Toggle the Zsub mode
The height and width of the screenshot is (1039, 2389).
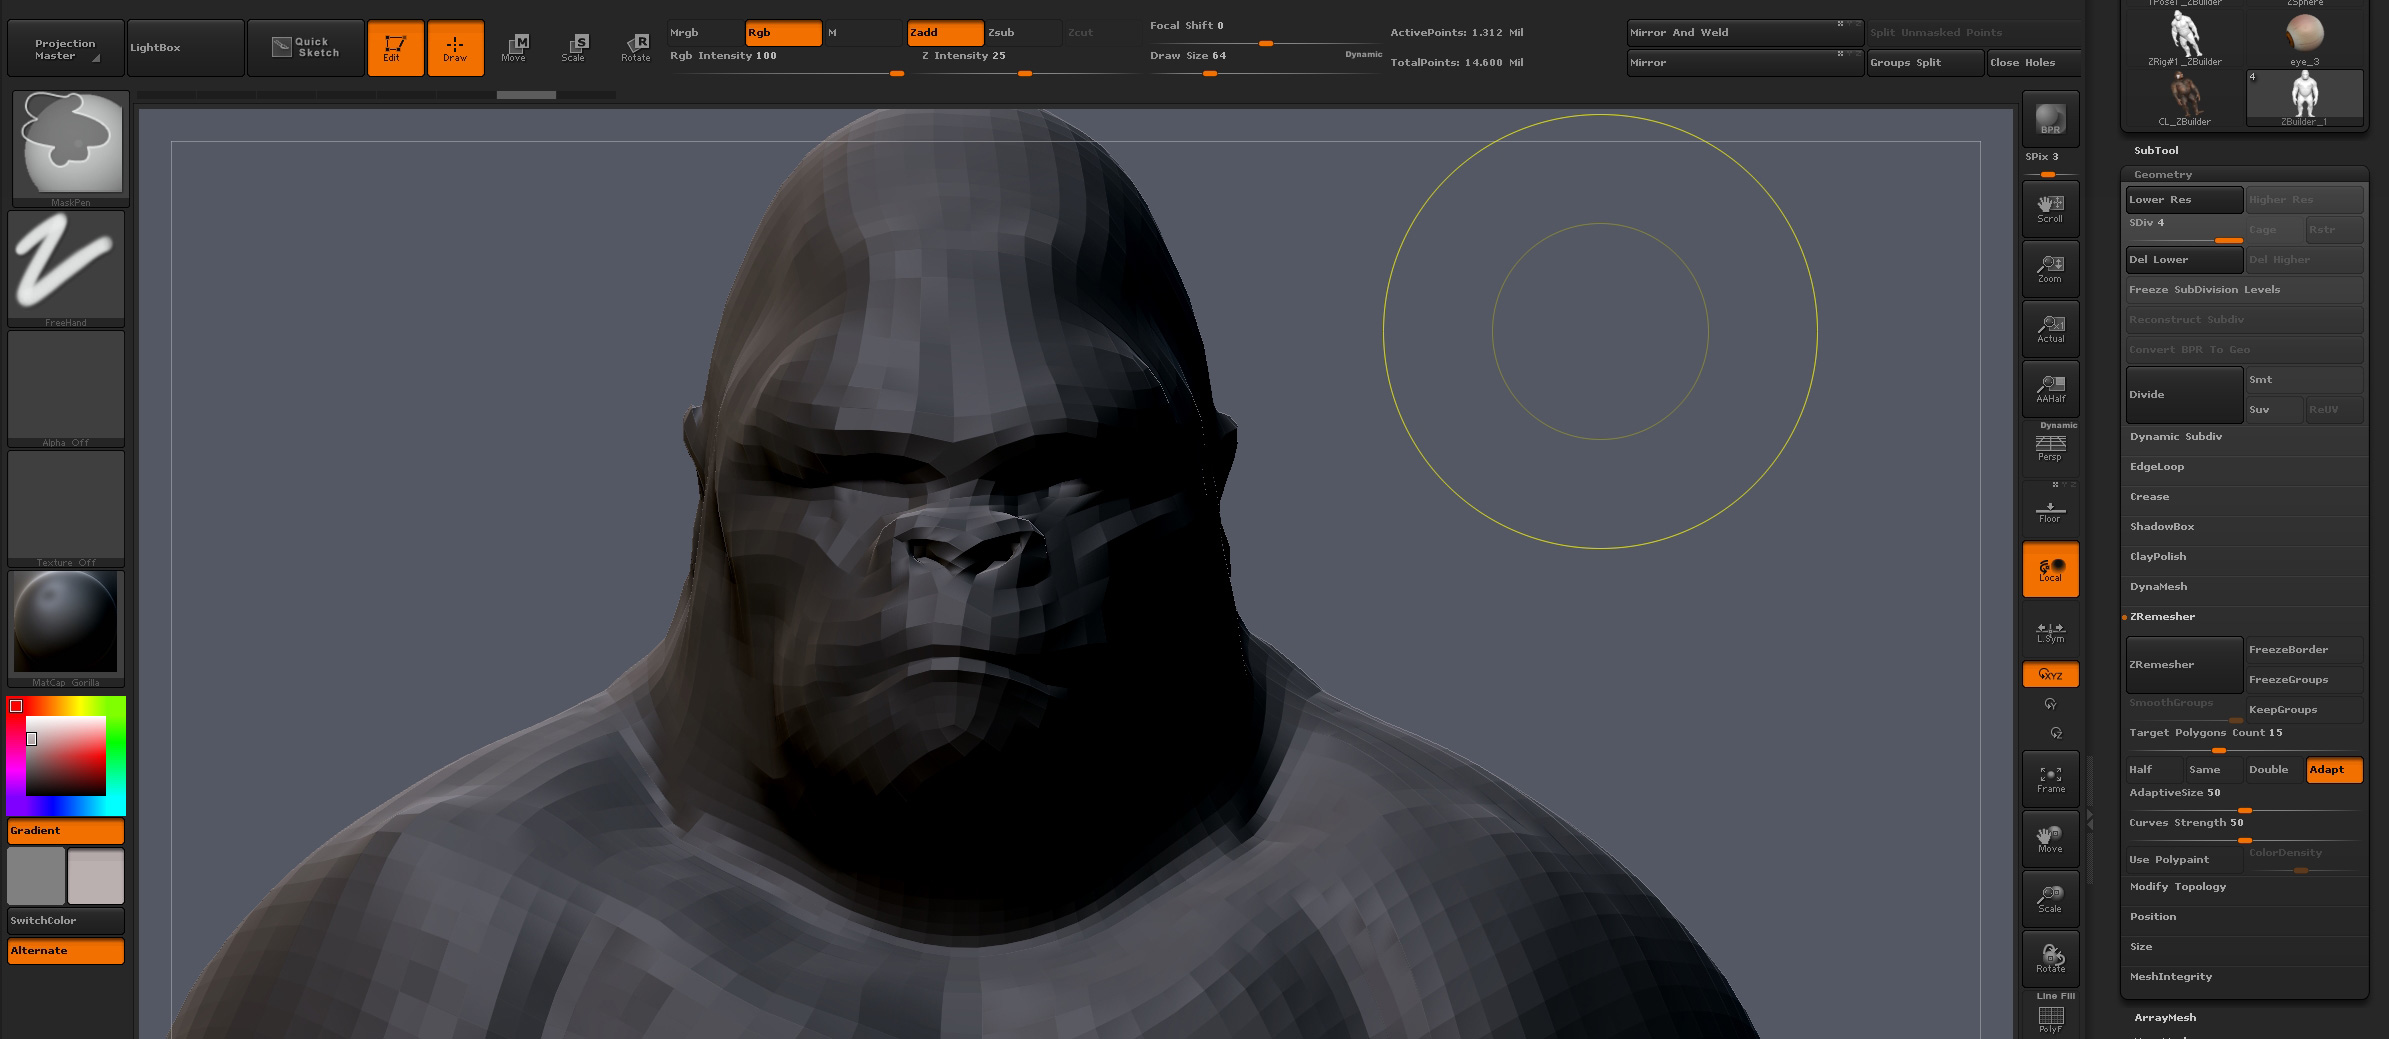[x=1021, y=33]
